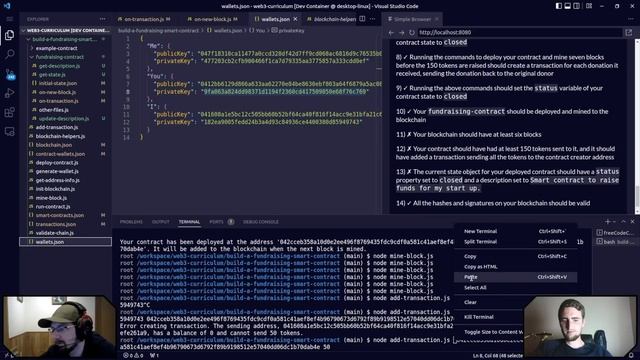The height and width of the screenshot is (360, 640).
Task: Choose Split Terminal in context menu
Action: (x=516, y=242)
